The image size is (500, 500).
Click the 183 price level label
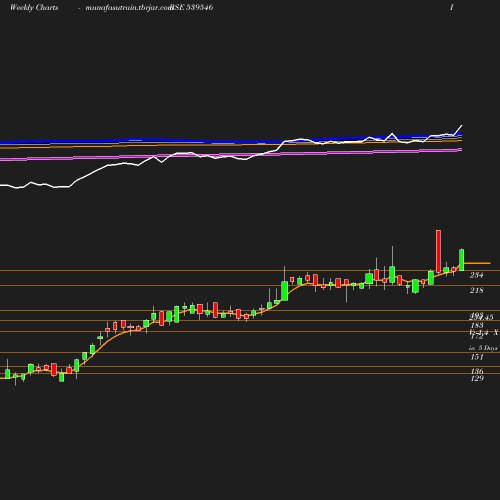tap(477, 325)
